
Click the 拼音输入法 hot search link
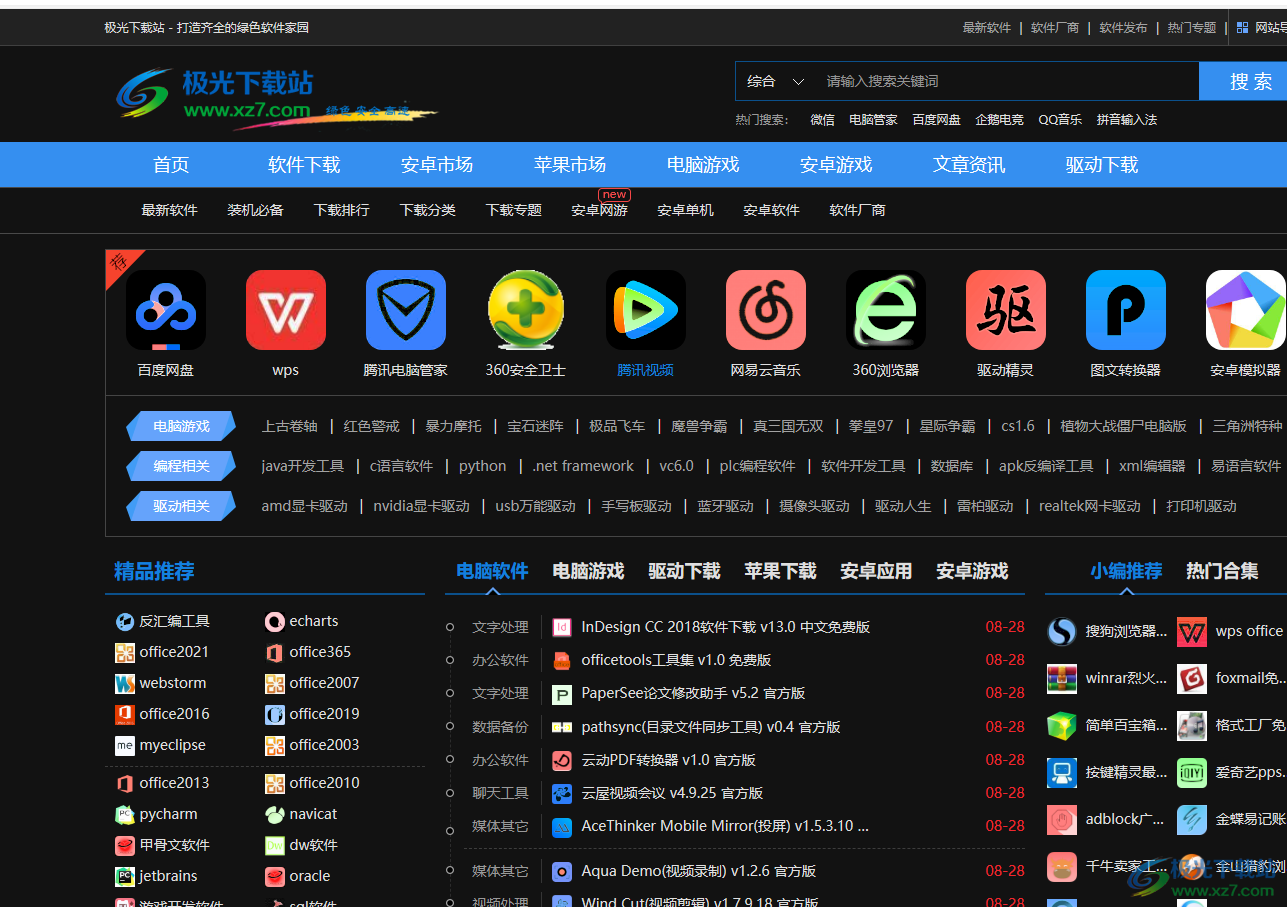tap(1127, 120)
